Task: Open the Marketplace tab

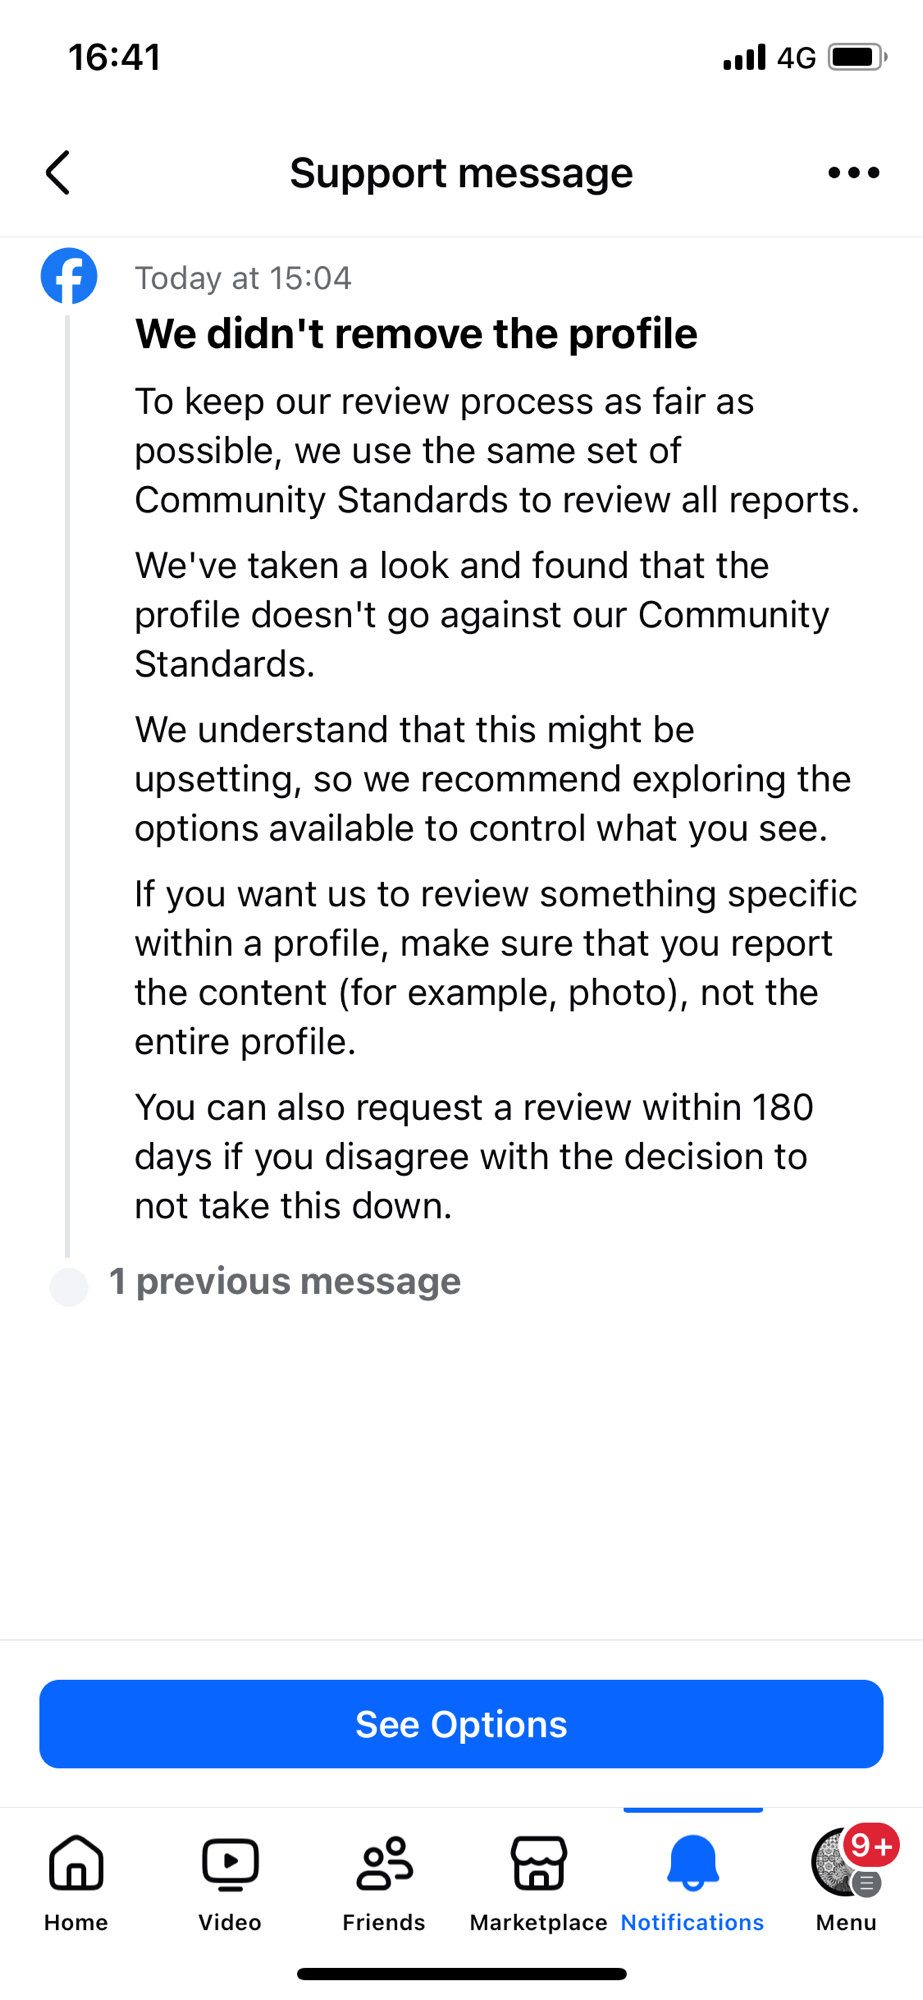Action: [538, 1881]
